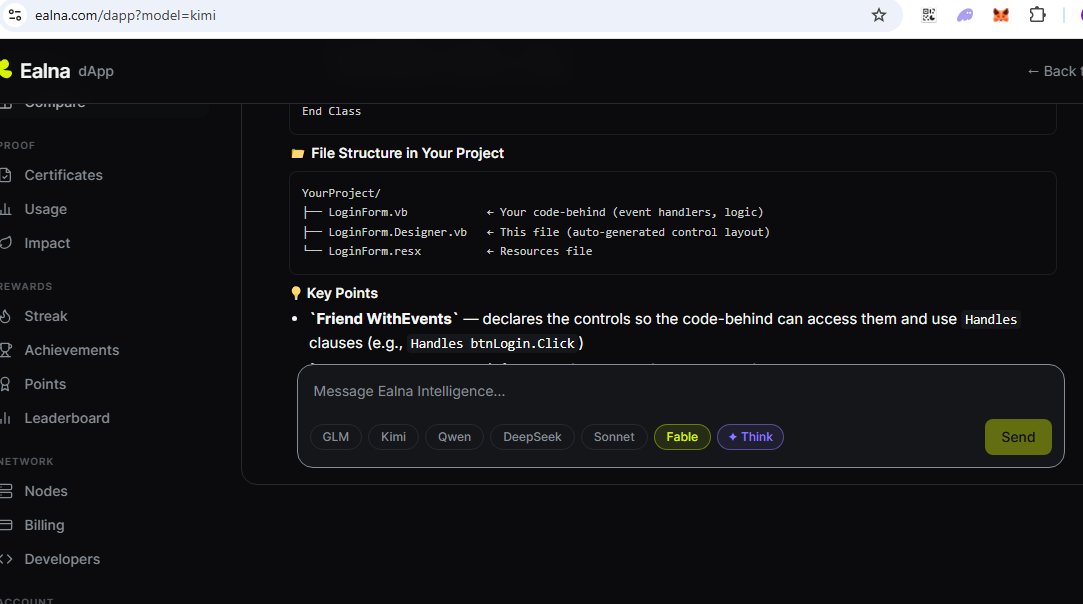
Task: Click the Impact leaf icon
Action: pyautogui.click(x=6, y=243)
